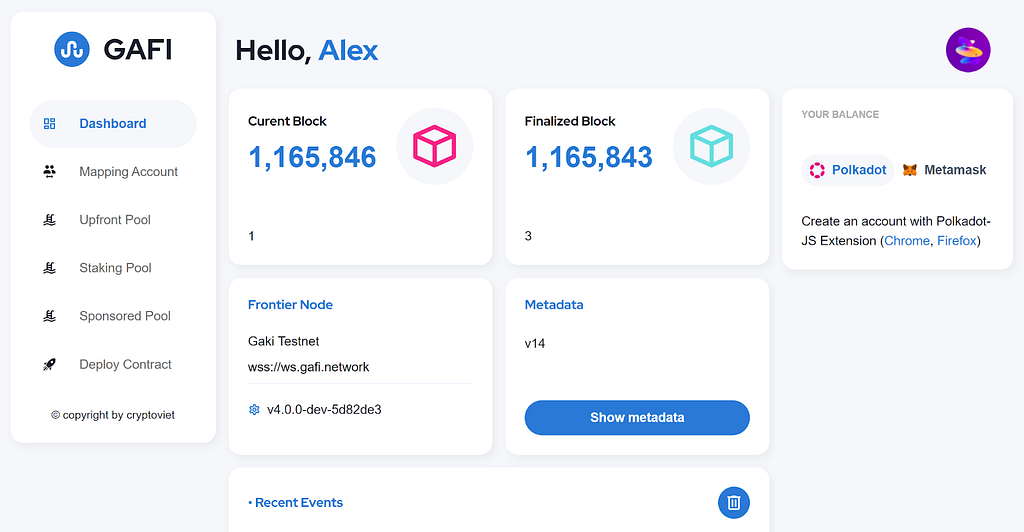
Task: Click the teal Finalized Block cube icon
Action: [711, 147]
